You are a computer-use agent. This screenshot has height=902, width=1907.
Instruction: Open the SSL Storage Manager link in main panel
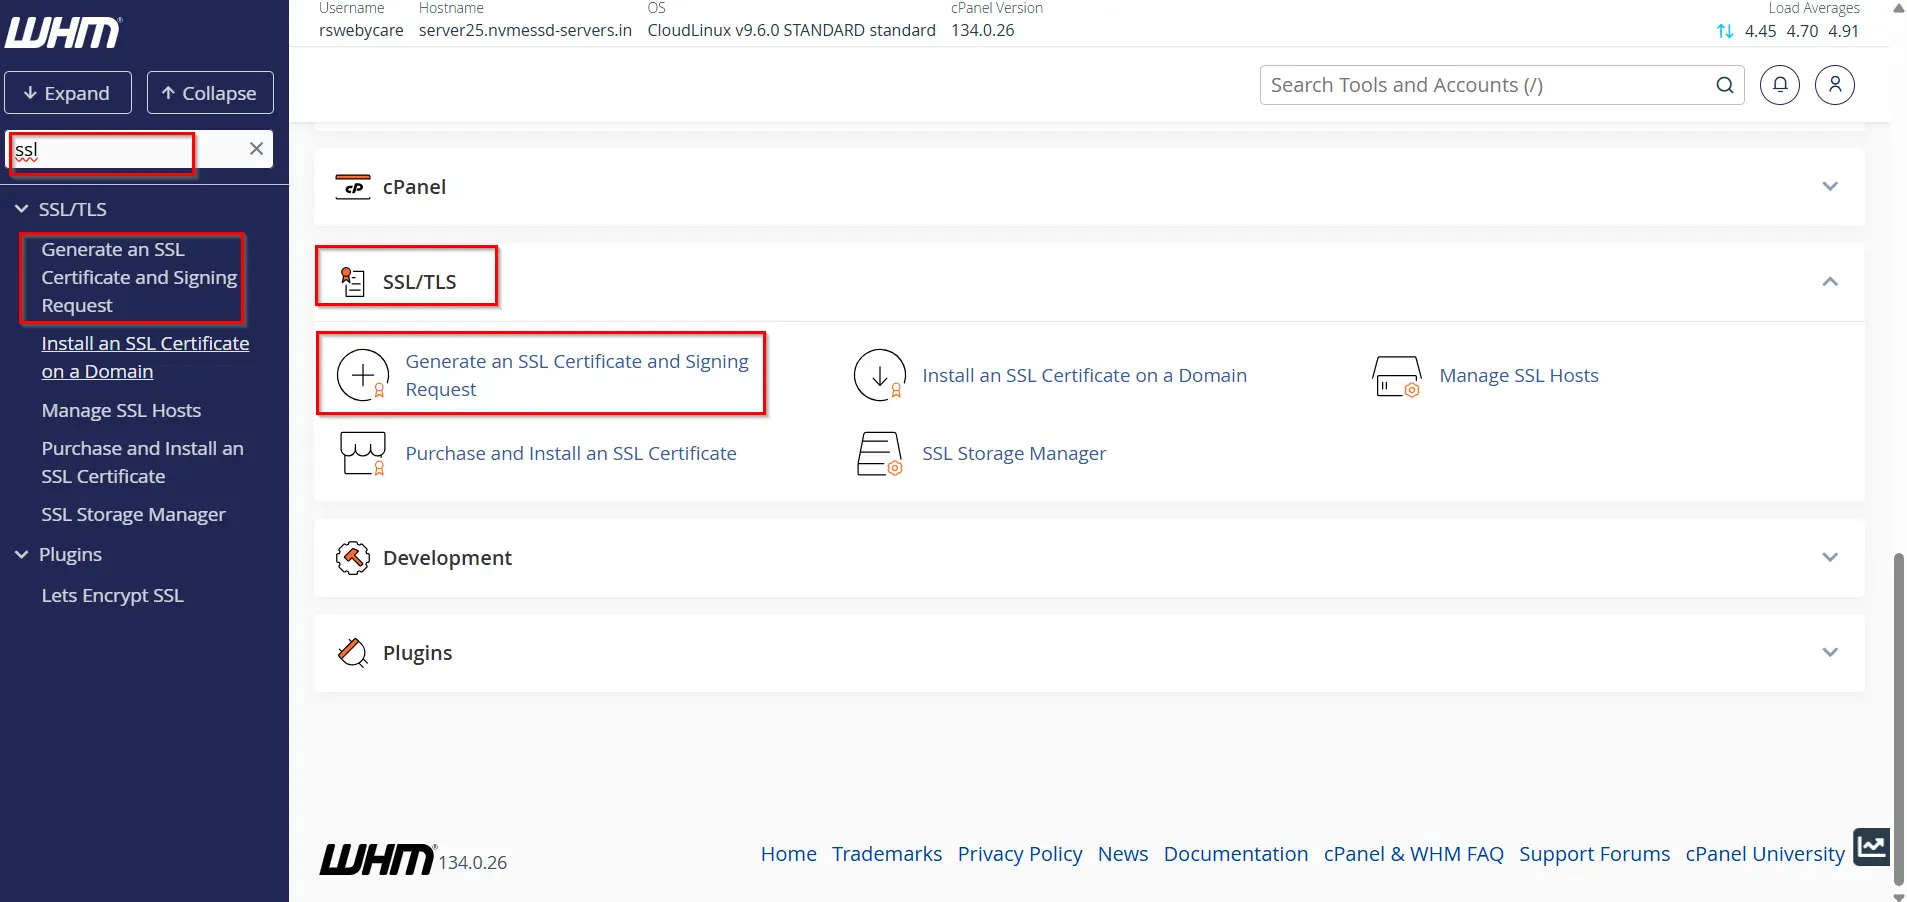[1014, 454]
